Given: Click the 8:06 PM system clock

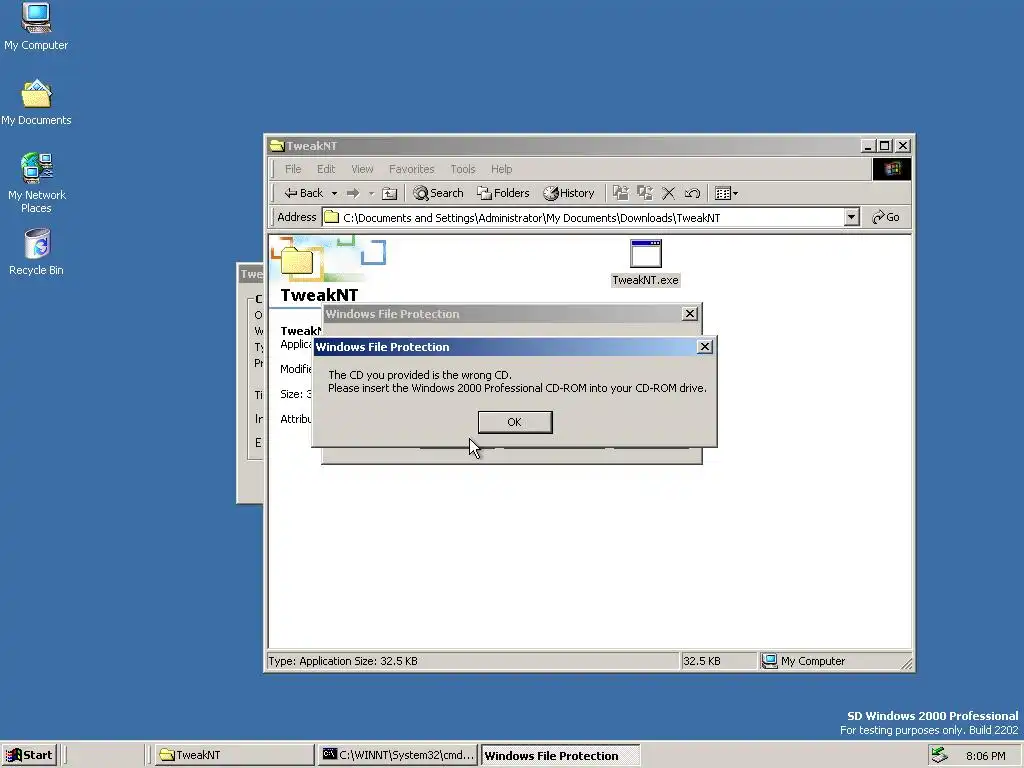Looking at the screenshot, I should tap(985, 756).
